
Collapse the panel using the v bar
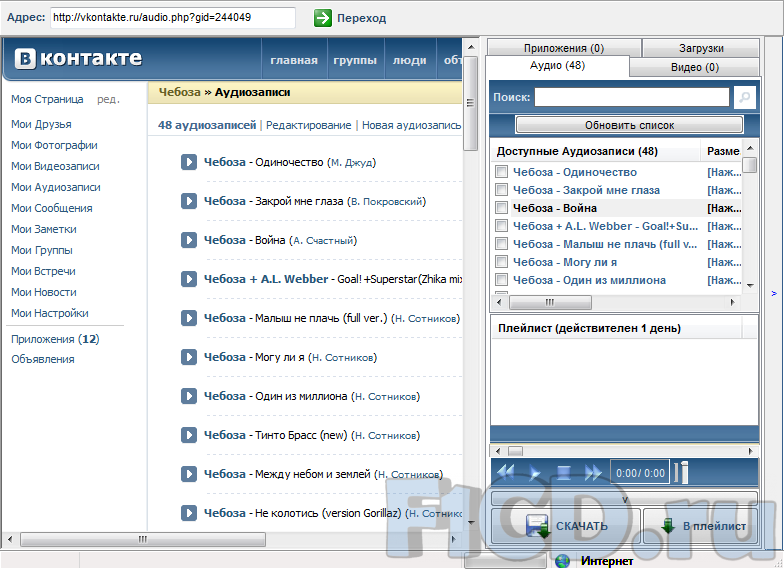coord(624,499)
